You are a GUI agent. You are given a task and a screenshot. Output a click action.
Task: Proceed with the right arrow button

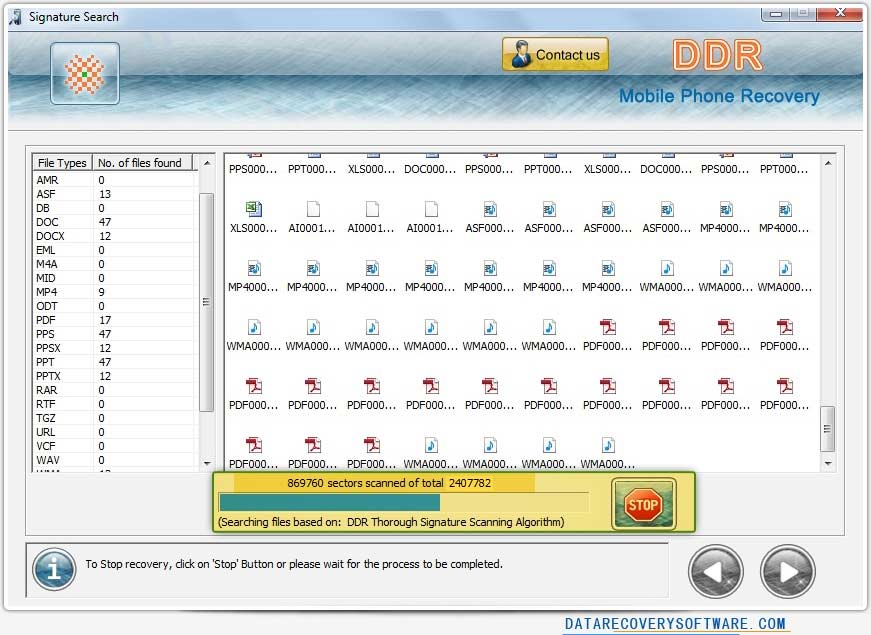point(788,571)
